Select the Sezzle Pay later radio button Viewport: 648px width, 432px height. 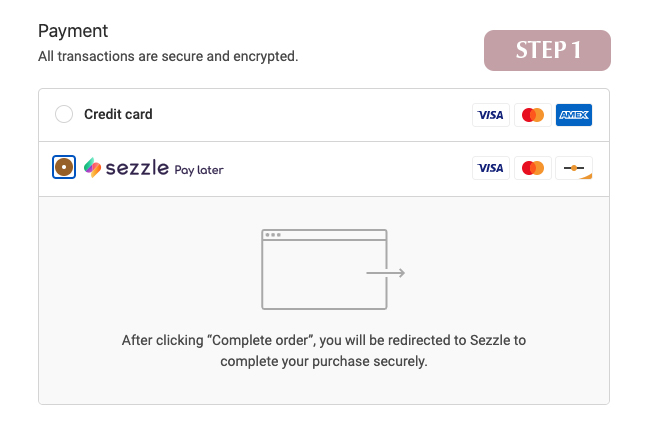[x=64, y=167]
